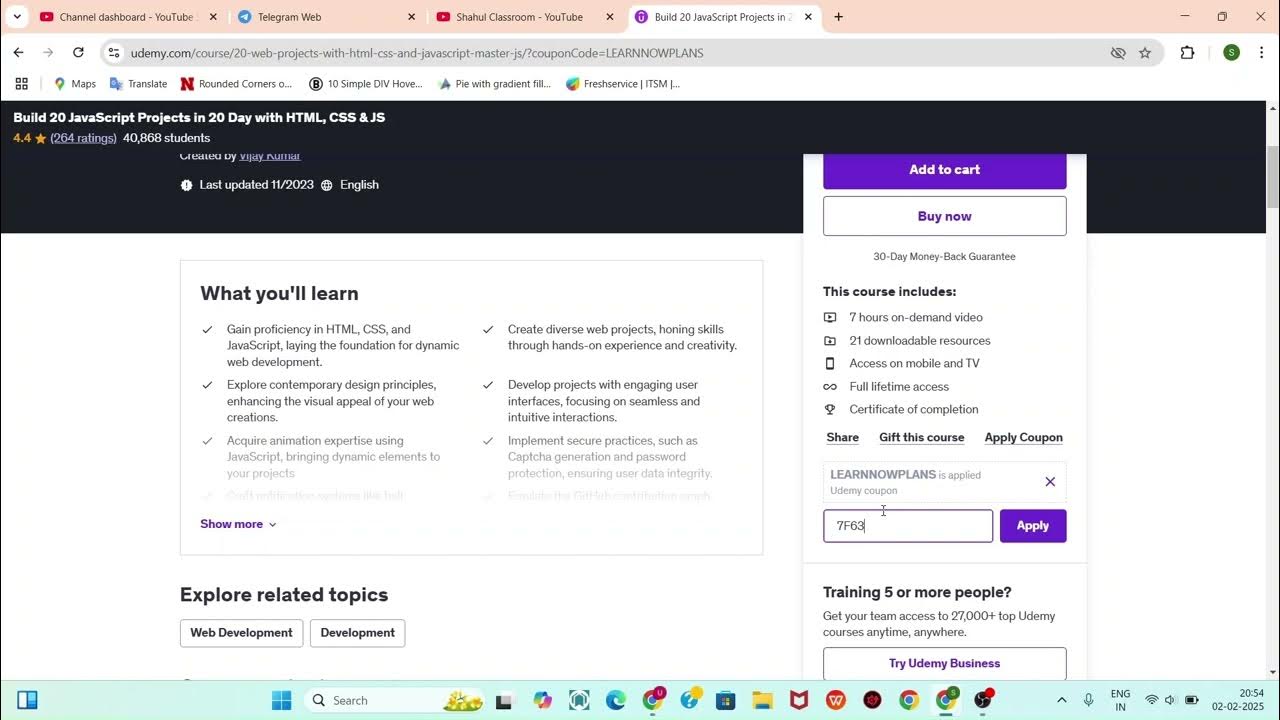Open Maps bookmark
This screenshot has height=720, width=1280.
(x=75, y=84)
